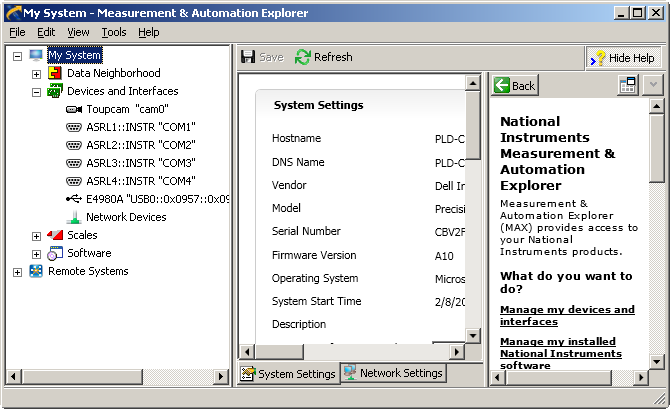Viewport: 670px width, 409px height.
Task: Select Network Devices in the tree
Action: [126, 217]
